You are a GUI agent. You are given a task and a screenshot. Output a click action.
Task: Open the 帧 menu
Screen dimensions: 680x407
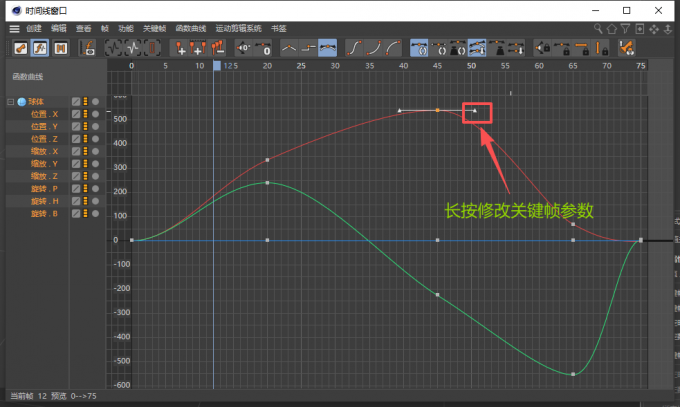pos(105,29)
